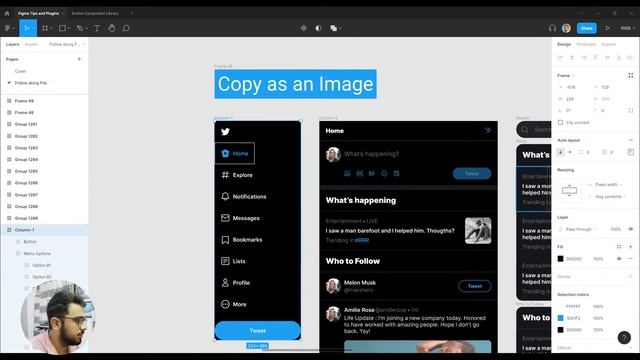Add a fill with plus icon

[x=631, y=247]
